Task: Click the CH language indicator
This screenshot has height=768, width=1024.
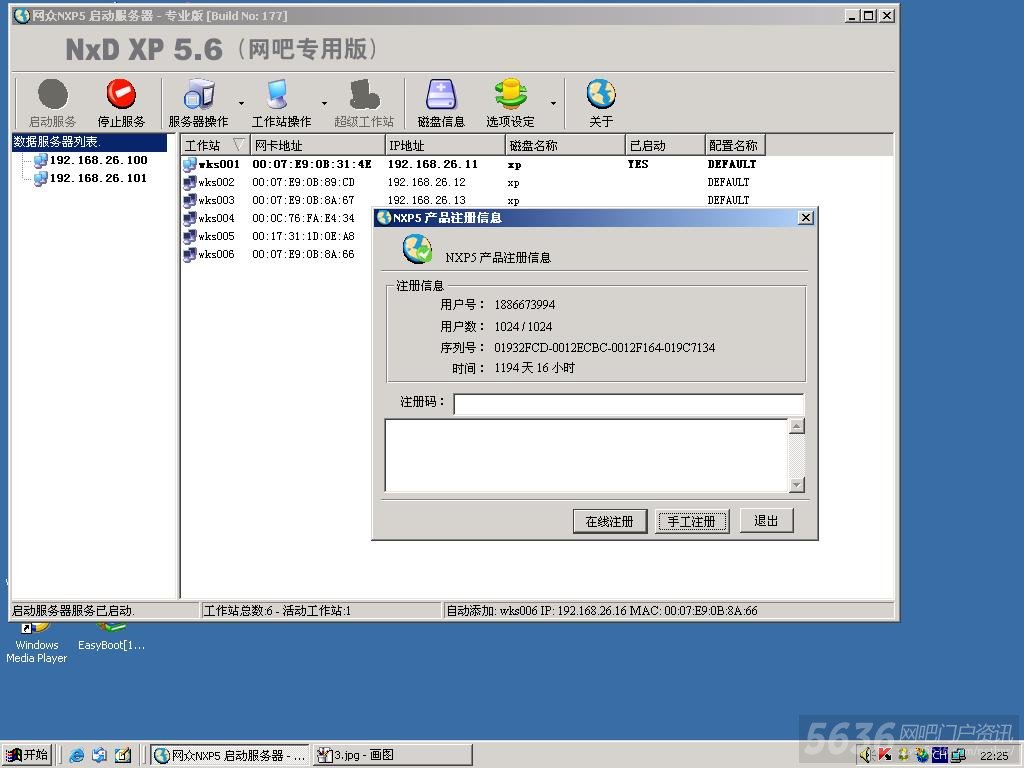Action: coord(940,756)
